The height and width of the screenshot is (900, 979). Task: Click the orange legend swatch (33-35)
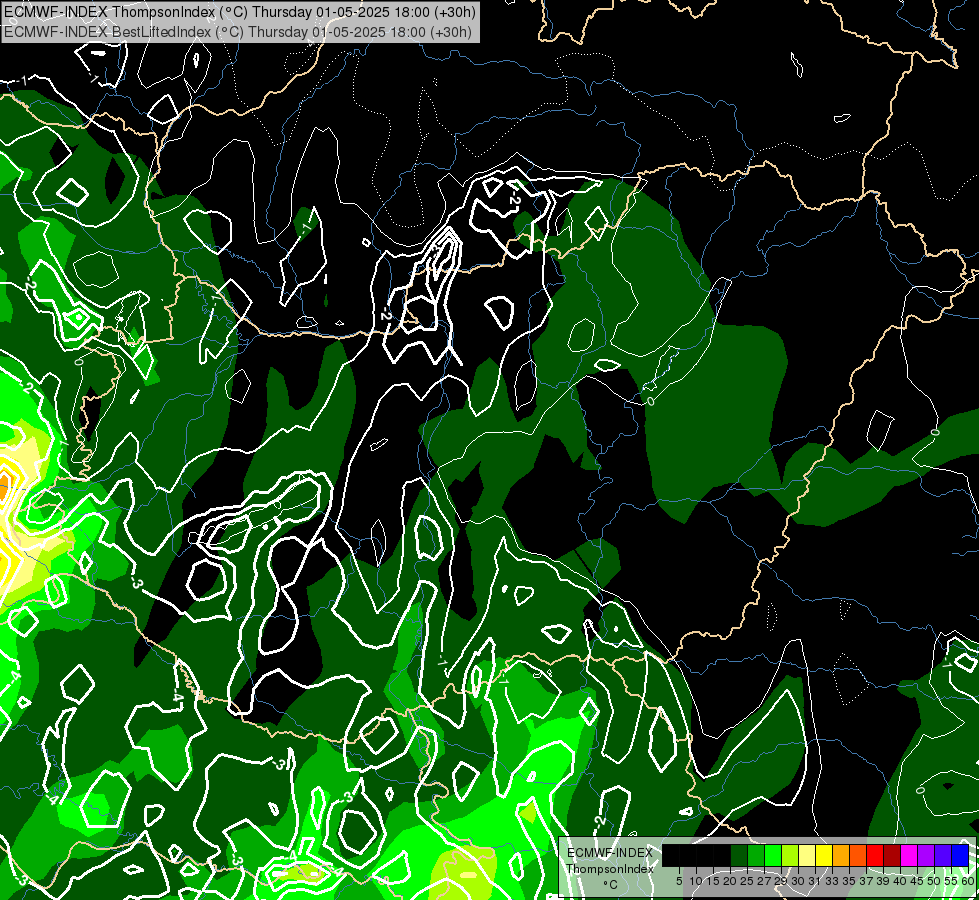[x=841, y=855]
